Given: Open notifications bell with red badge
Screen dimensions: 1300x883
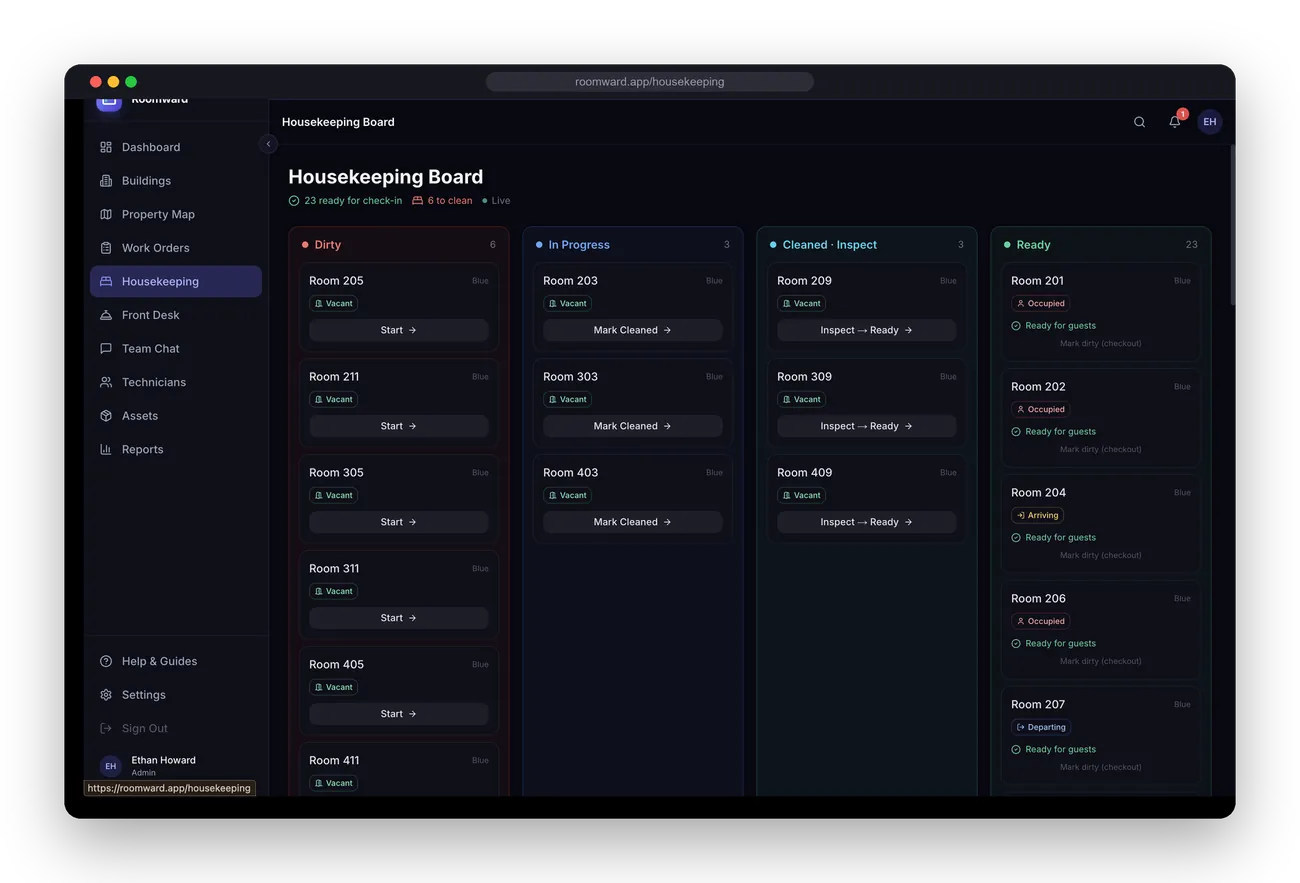Looking at the screenshot, I should click(x=1175, y=122).
